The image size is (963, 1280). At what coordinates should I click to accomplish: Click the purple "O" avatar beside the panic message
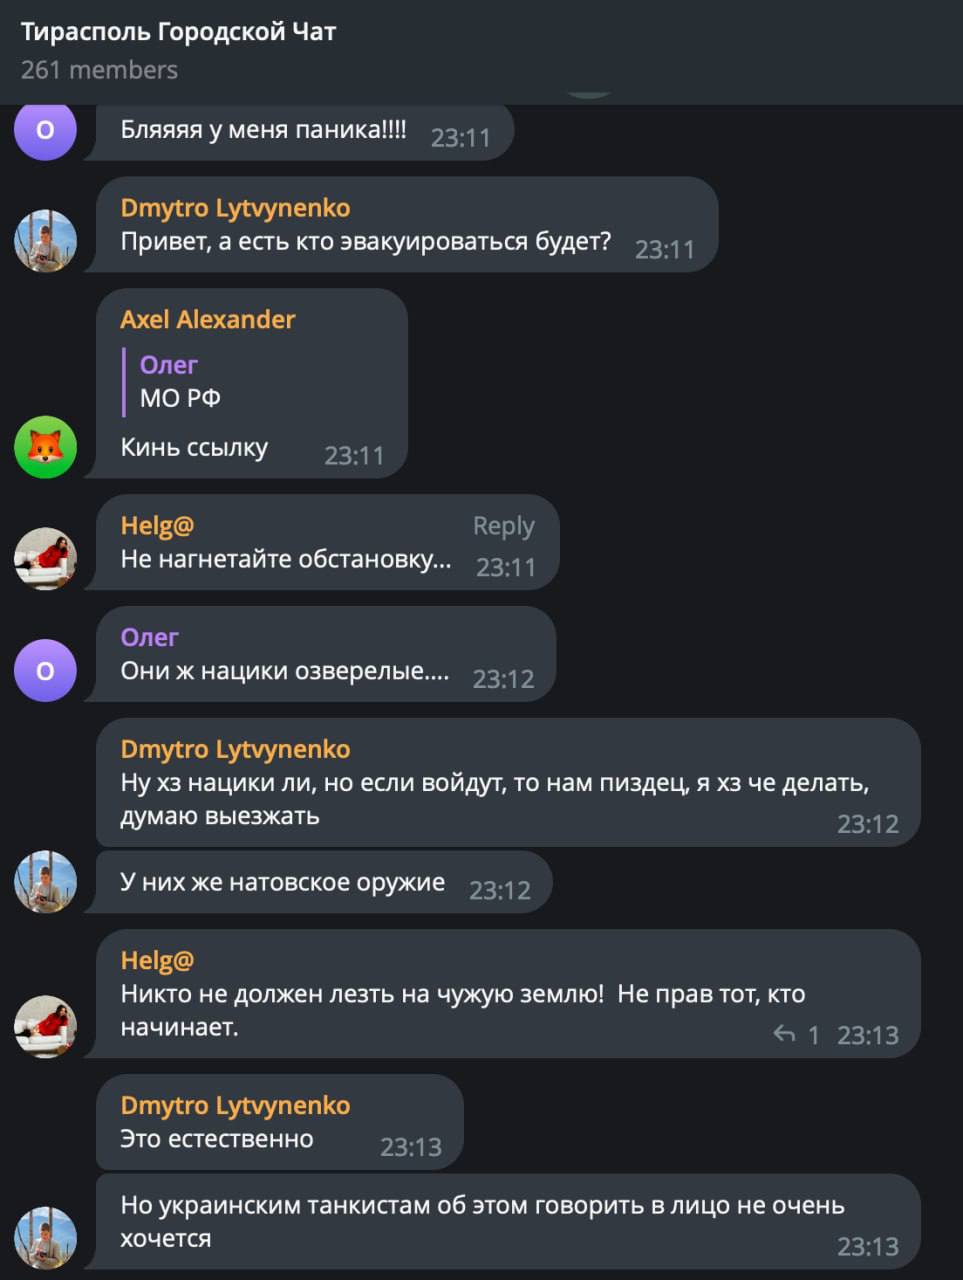[x=45, y=130]
